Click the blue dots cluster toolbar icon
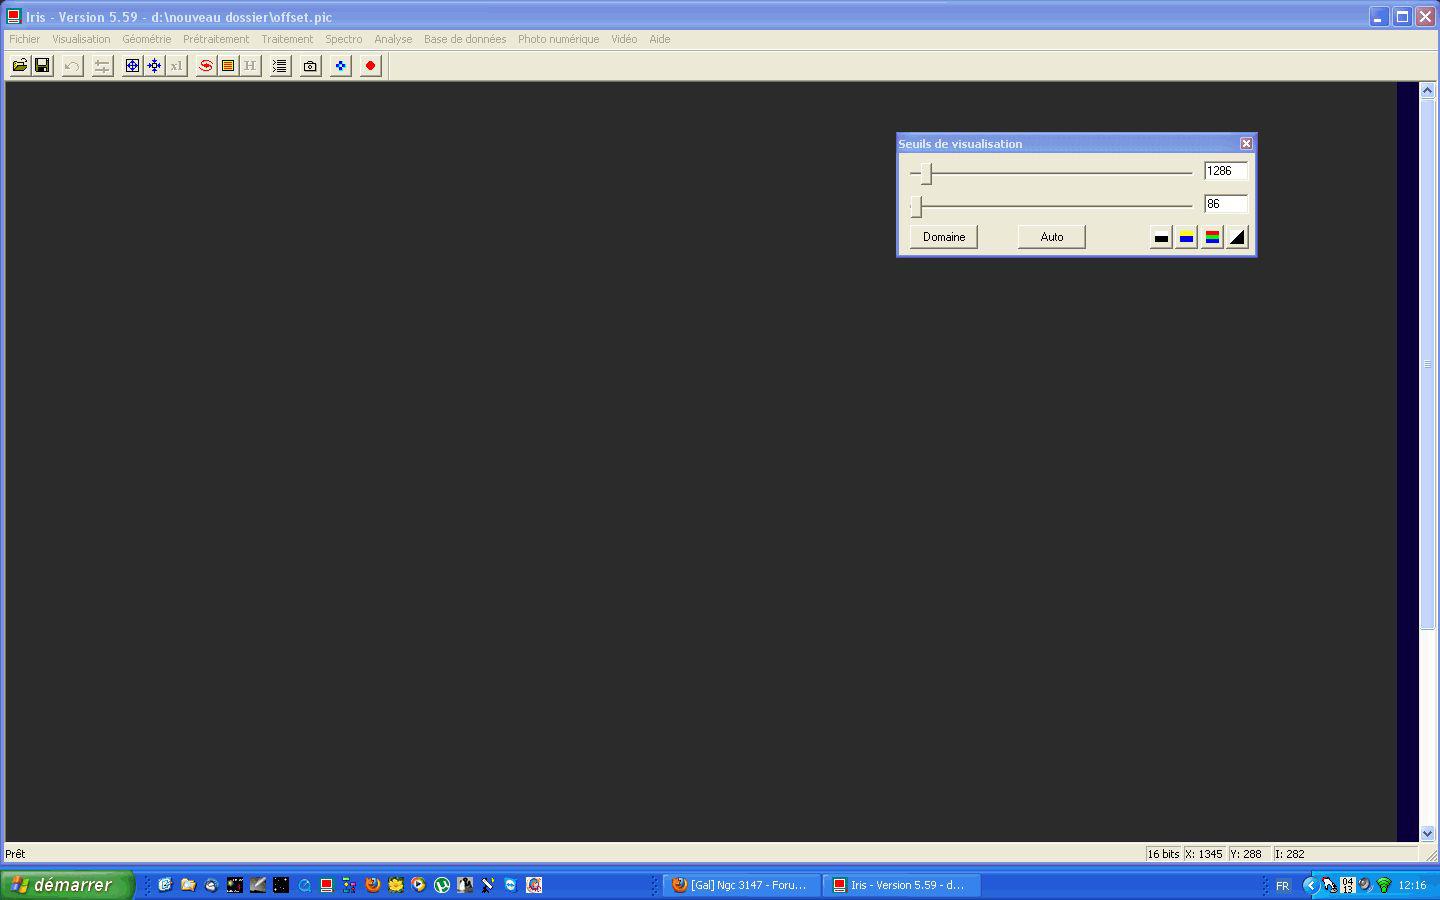1440x900 pixels. pyautogui.click(x=340, y=66)
